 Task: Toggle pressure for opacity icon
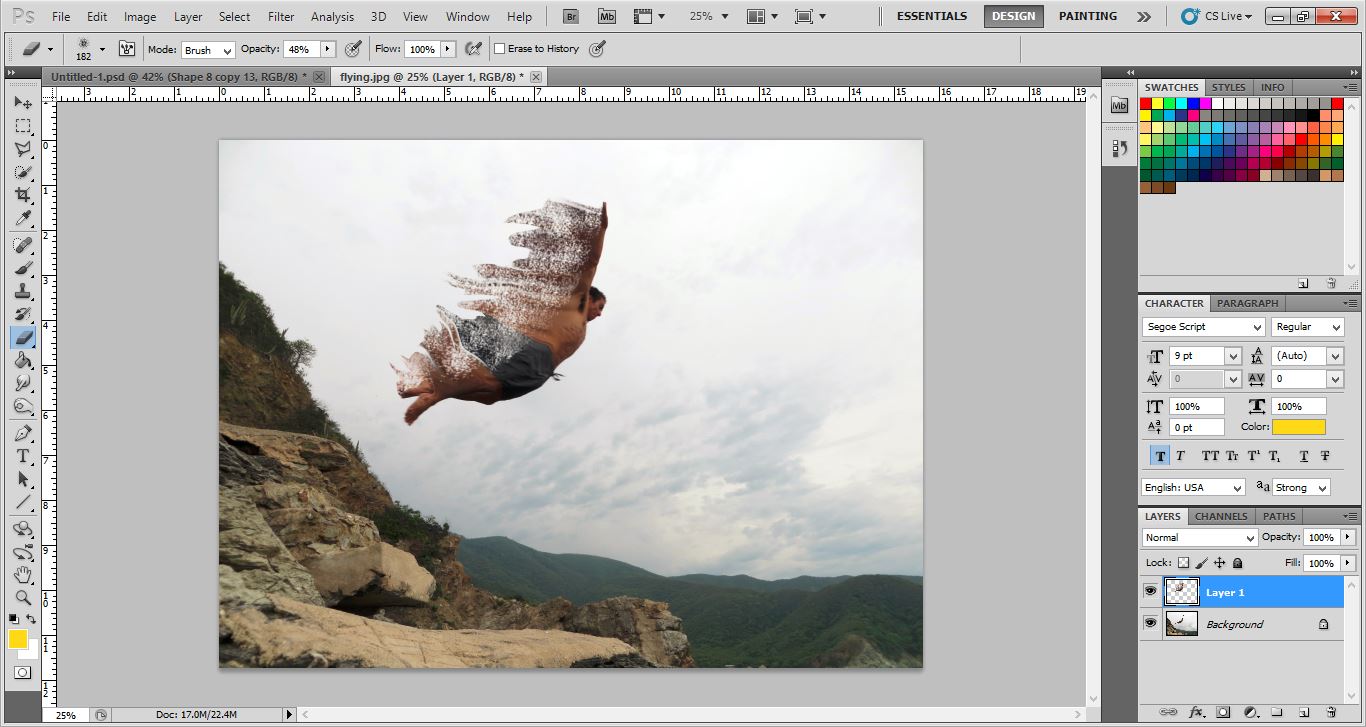(353, 49)
